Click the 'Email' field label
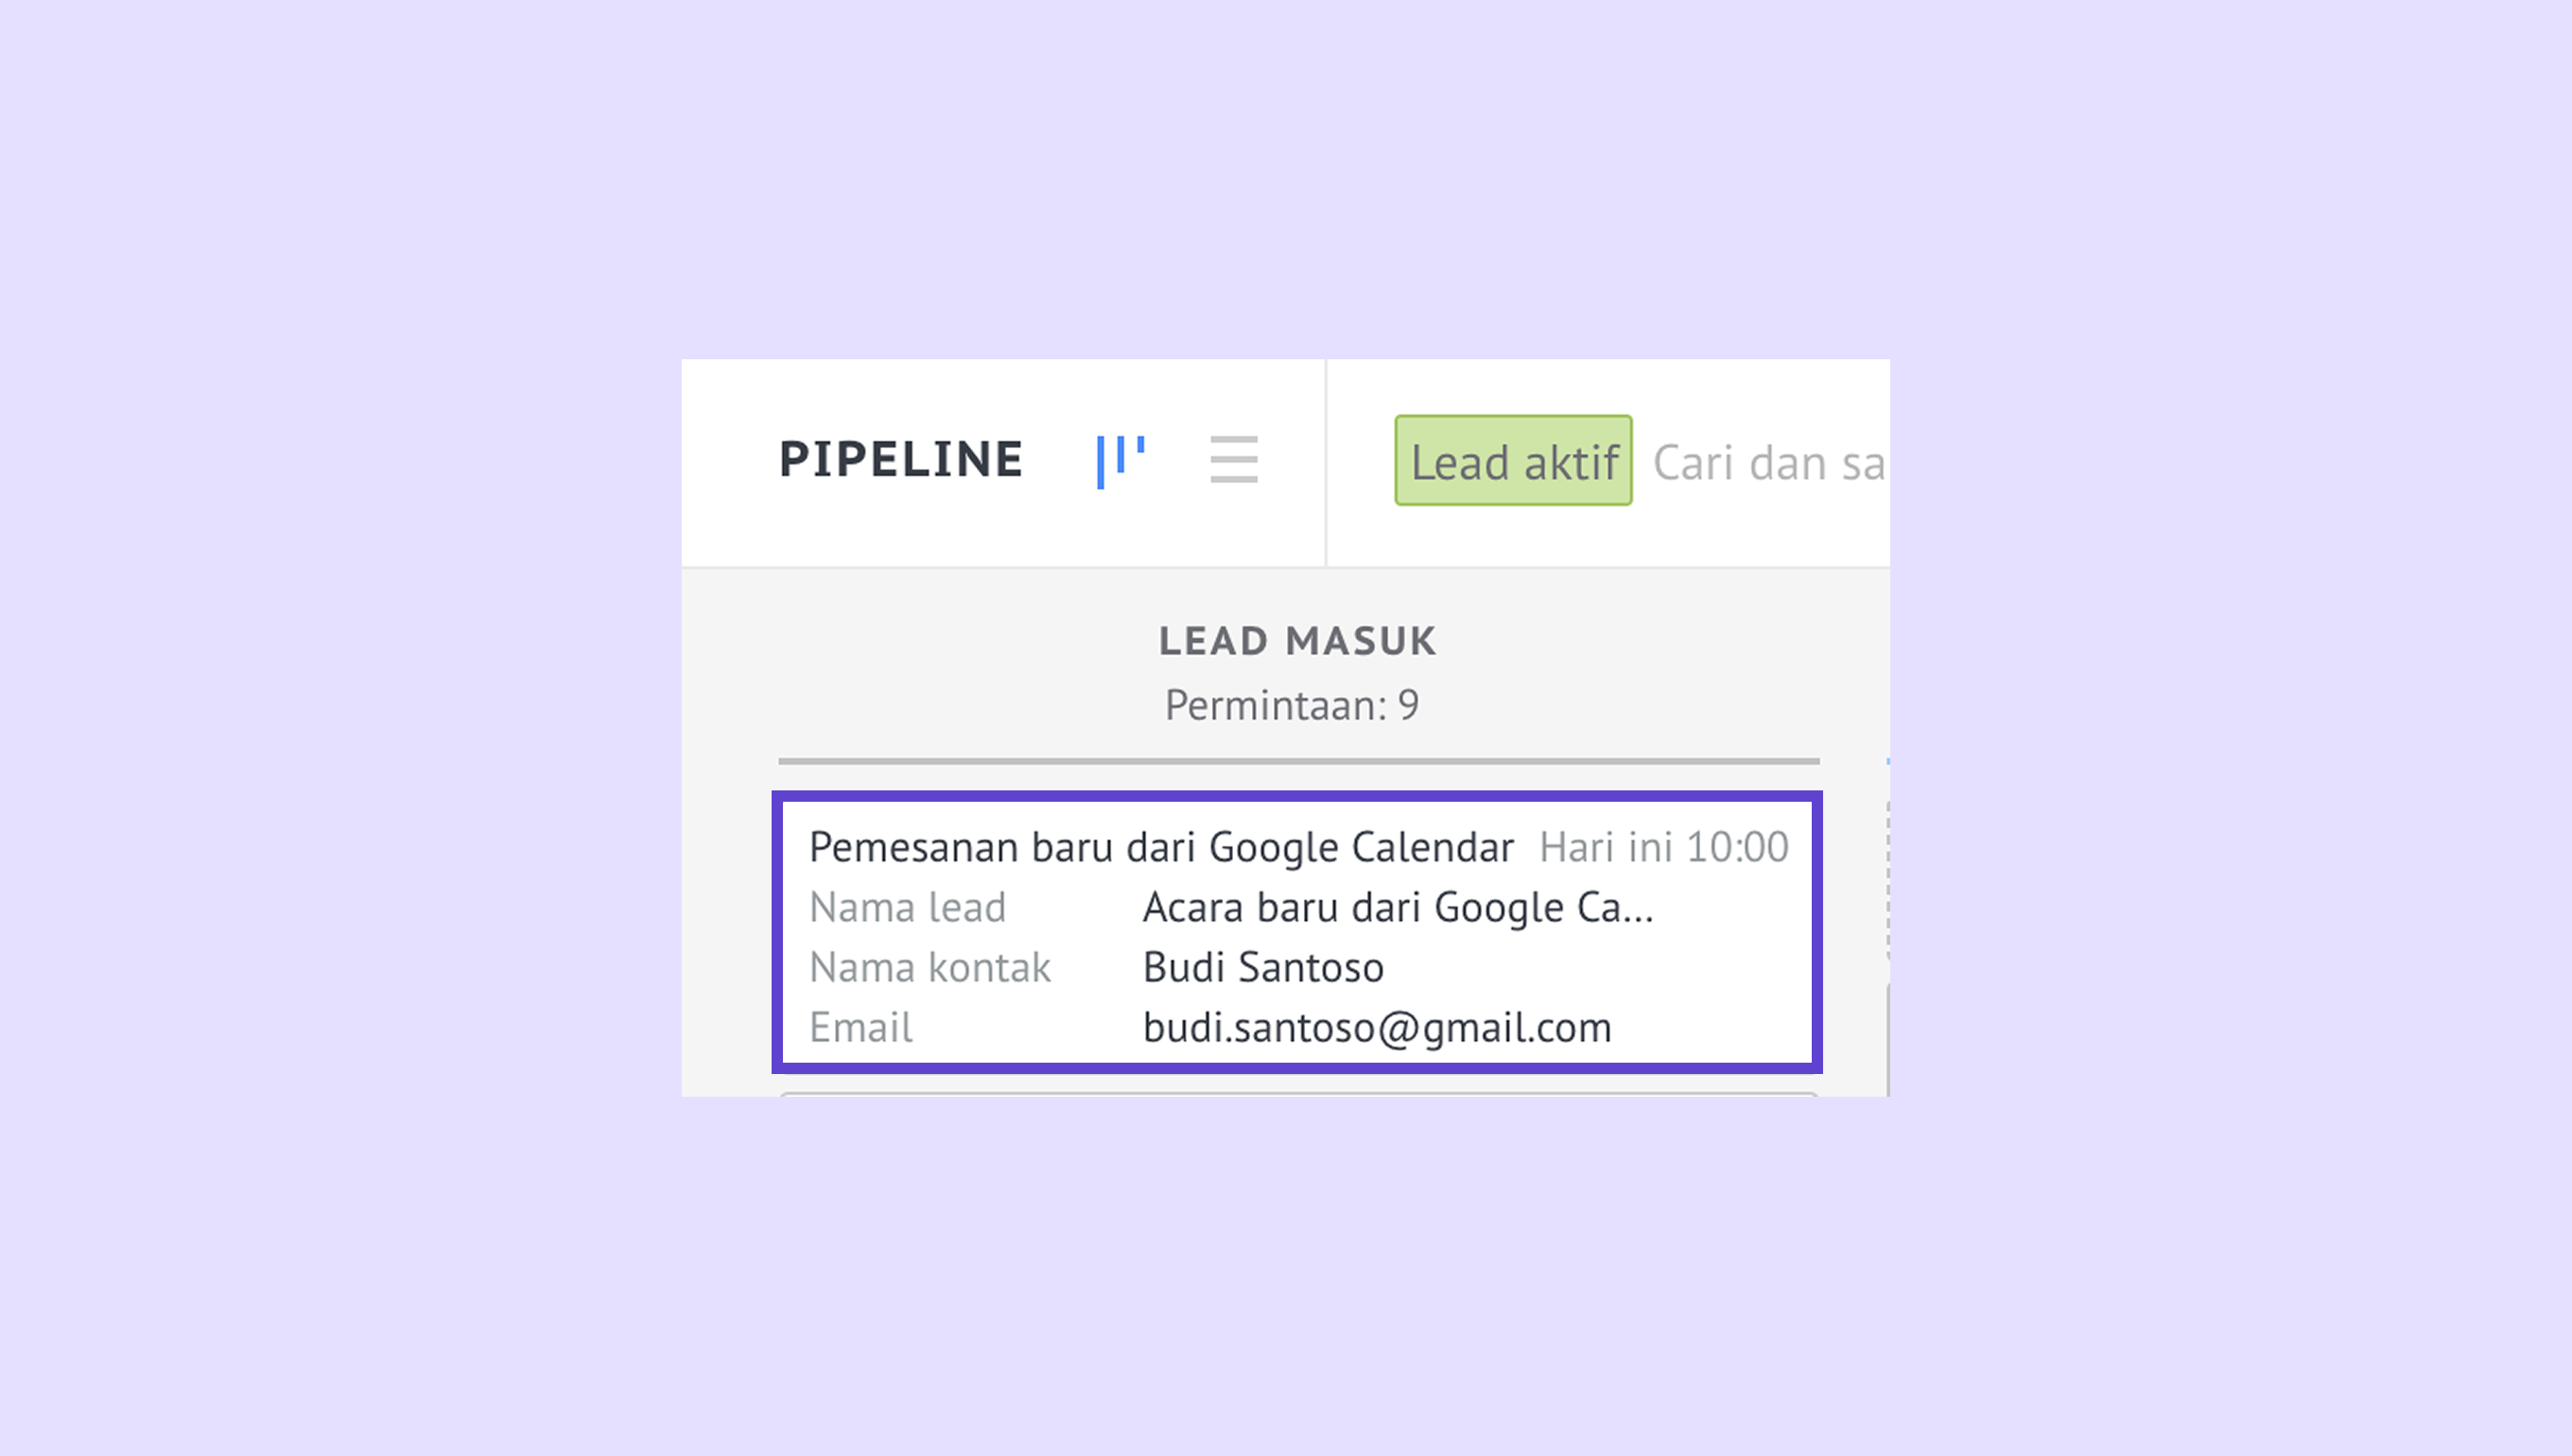Image resolution: width=2572 pixels, height=1456 pixels. pos(860,1027)
